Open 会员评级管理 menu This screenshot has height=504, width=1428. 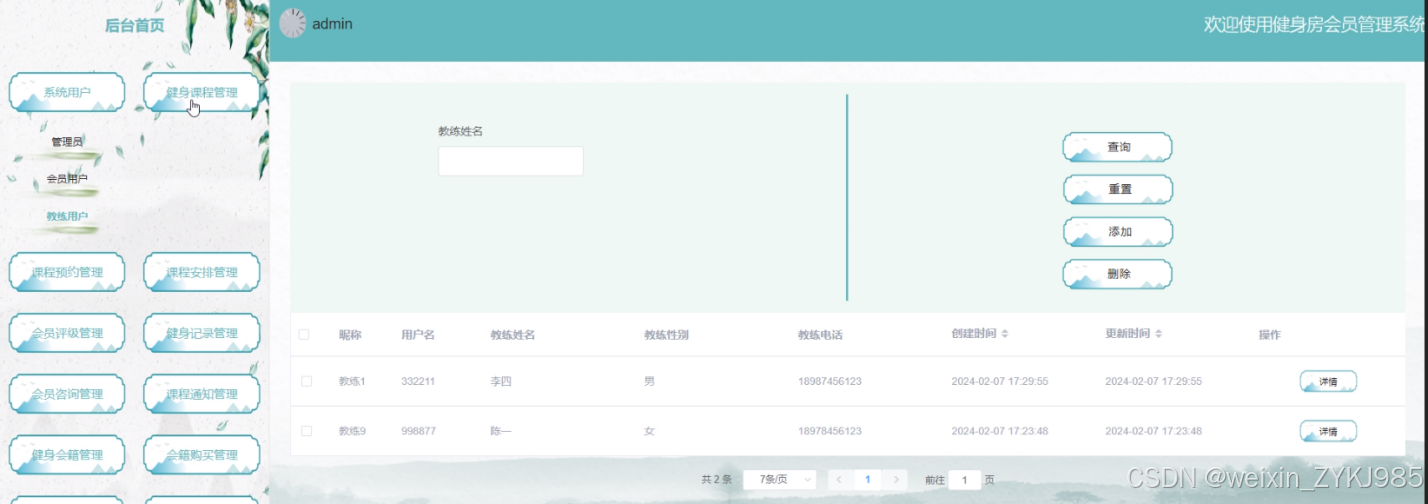(67, 333)
